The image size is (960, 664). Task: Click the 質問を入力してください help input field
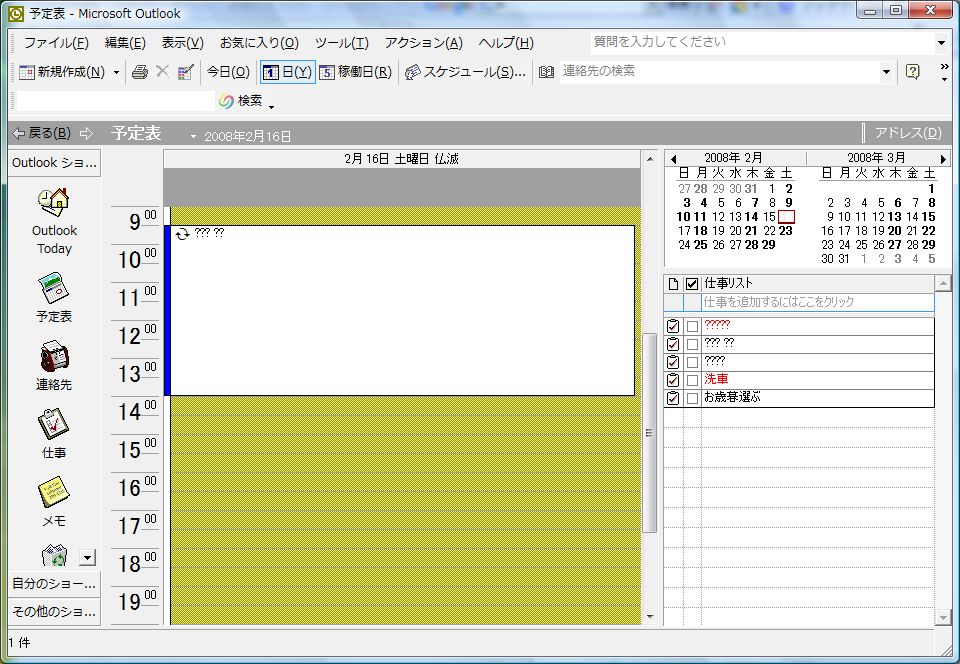762,42
